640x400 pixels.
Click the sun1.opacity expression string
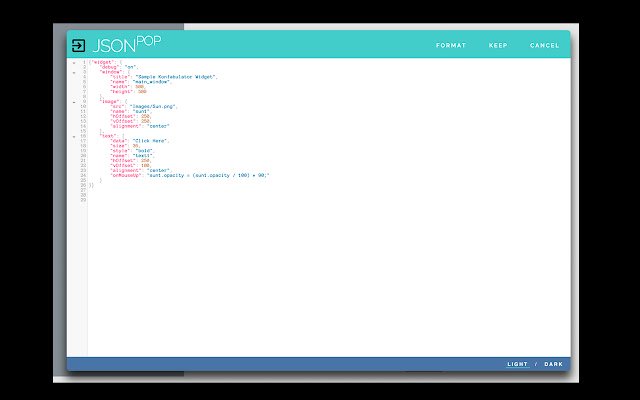pyautogui.click(x=208, y=175)
